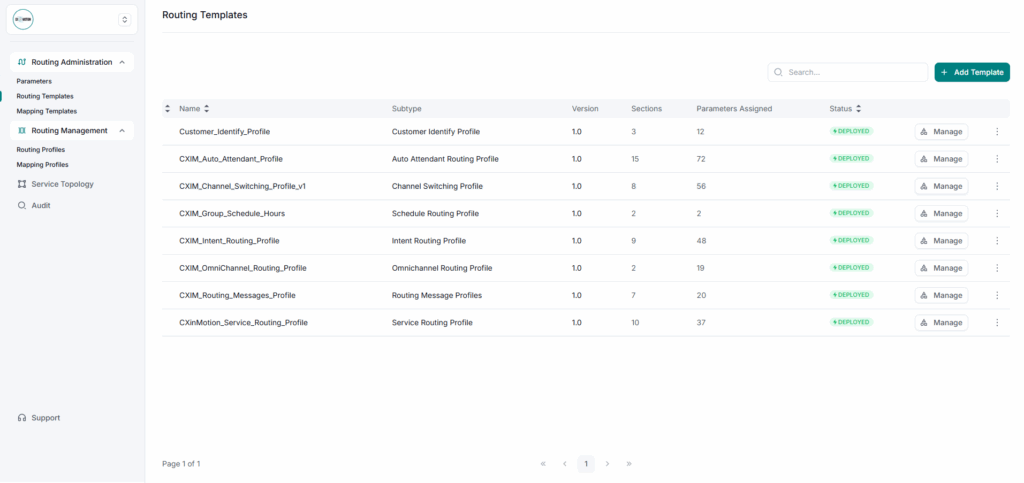Open three-dot menu for CXinMotion_Service_Routing_Profile row
1024x483 pixels.
[996, 323]
